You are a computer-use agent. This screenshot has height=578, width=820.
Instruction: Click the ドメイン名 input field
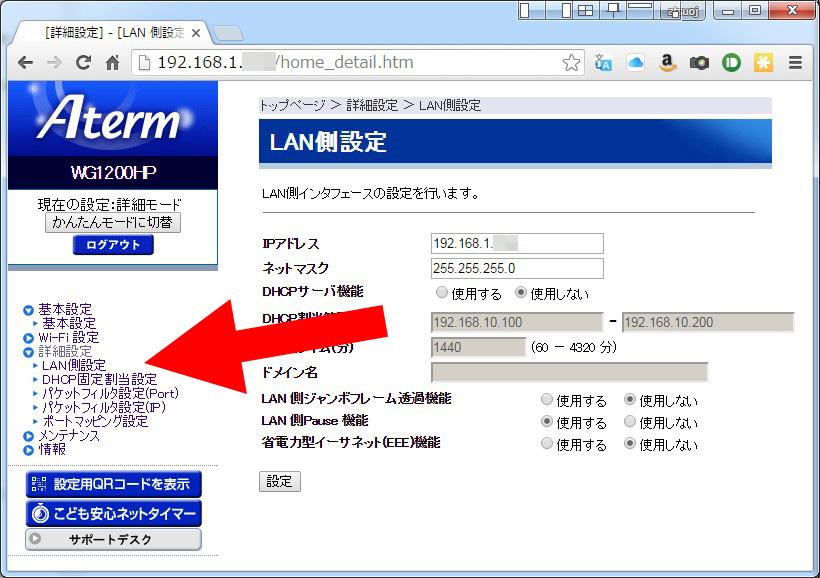(570, 372)
